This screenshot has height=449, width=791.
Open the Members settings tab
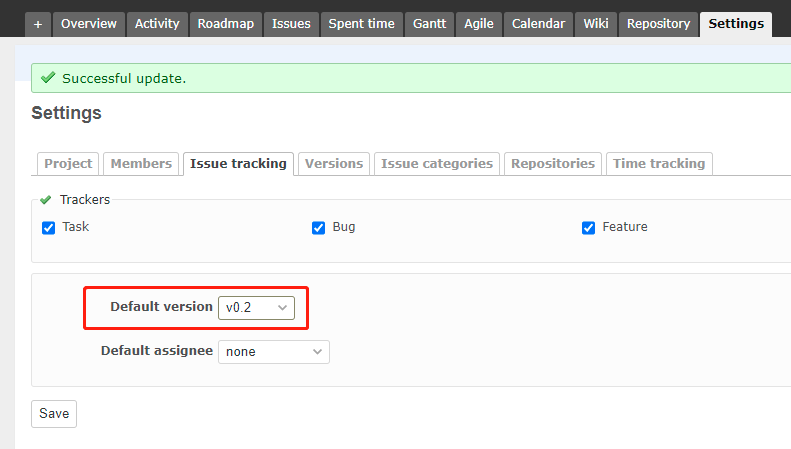[141, 164]
